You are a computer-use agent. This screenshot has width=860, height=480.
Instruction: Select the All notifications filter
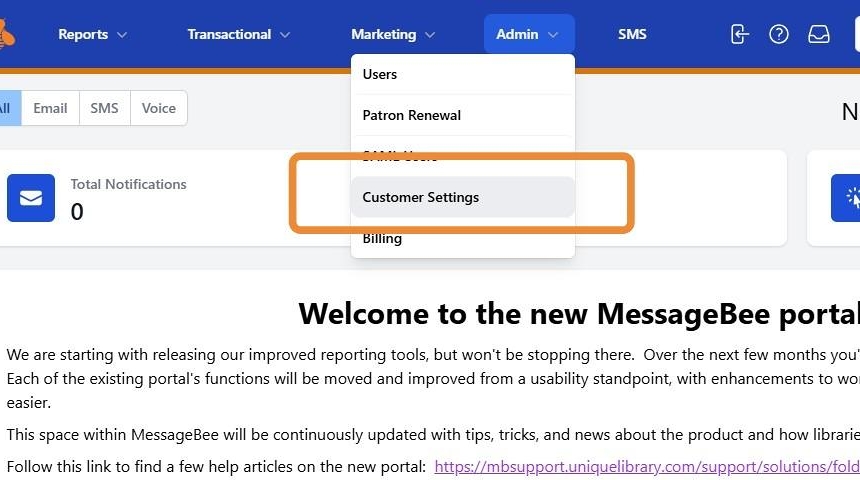click(x=6, y=108)
